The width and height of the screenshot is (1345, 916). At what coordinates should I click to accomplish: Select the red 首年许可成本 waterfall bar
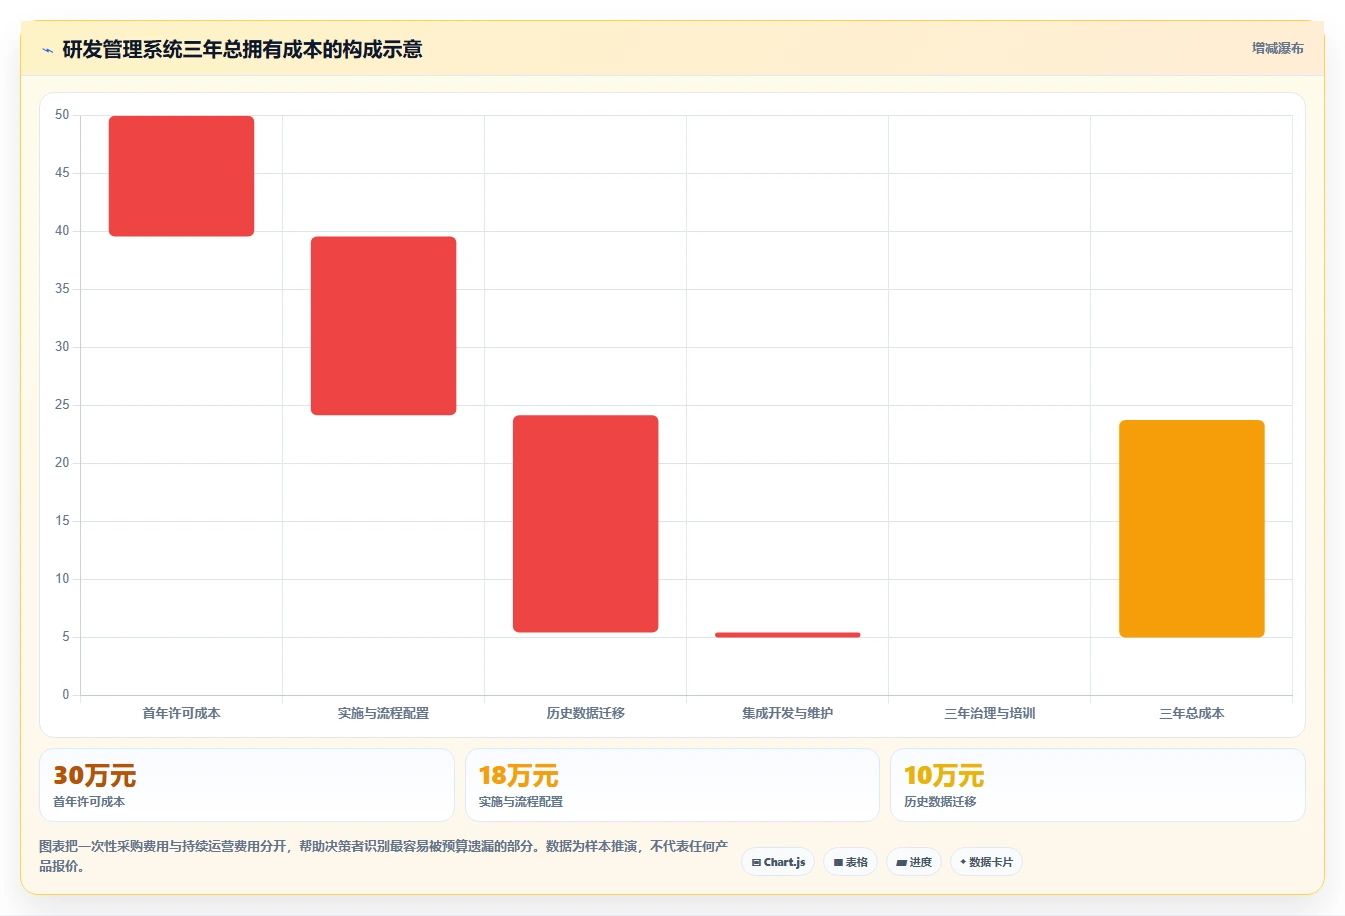click(181, 176)
